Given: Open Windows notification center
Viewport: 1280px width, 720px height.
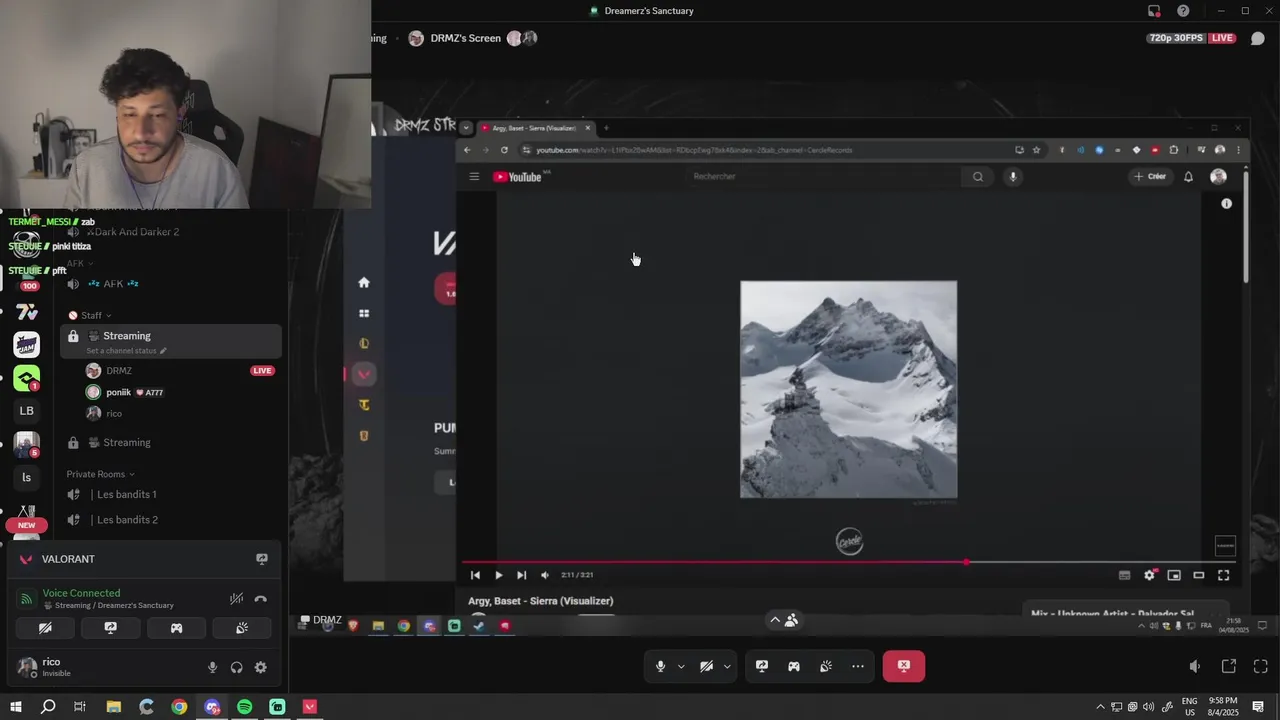Looking at the screenshot, I should (x=1259, y=707).
